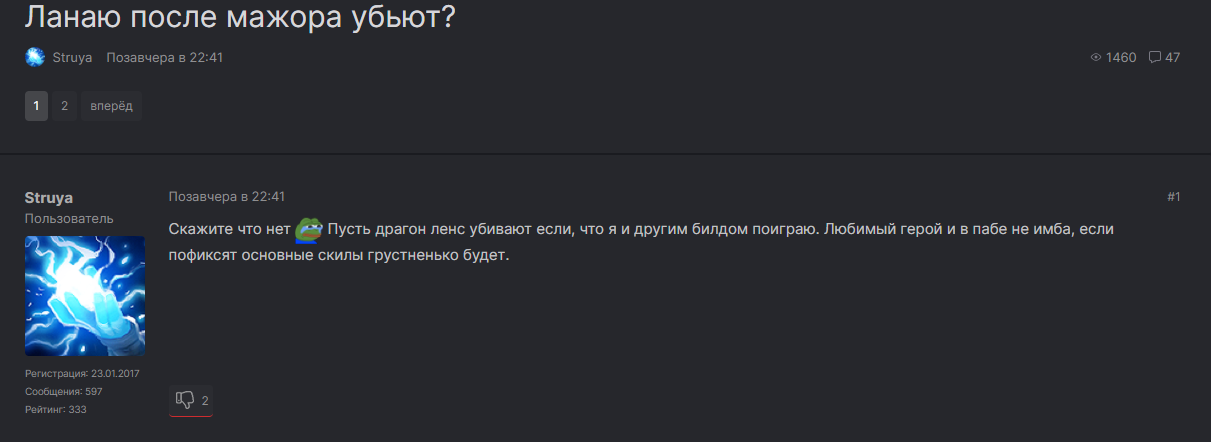This screenshot has height=442, width=1211.
Task: Click the comments speech bubble icon
Action: [x=1155, y=57]
